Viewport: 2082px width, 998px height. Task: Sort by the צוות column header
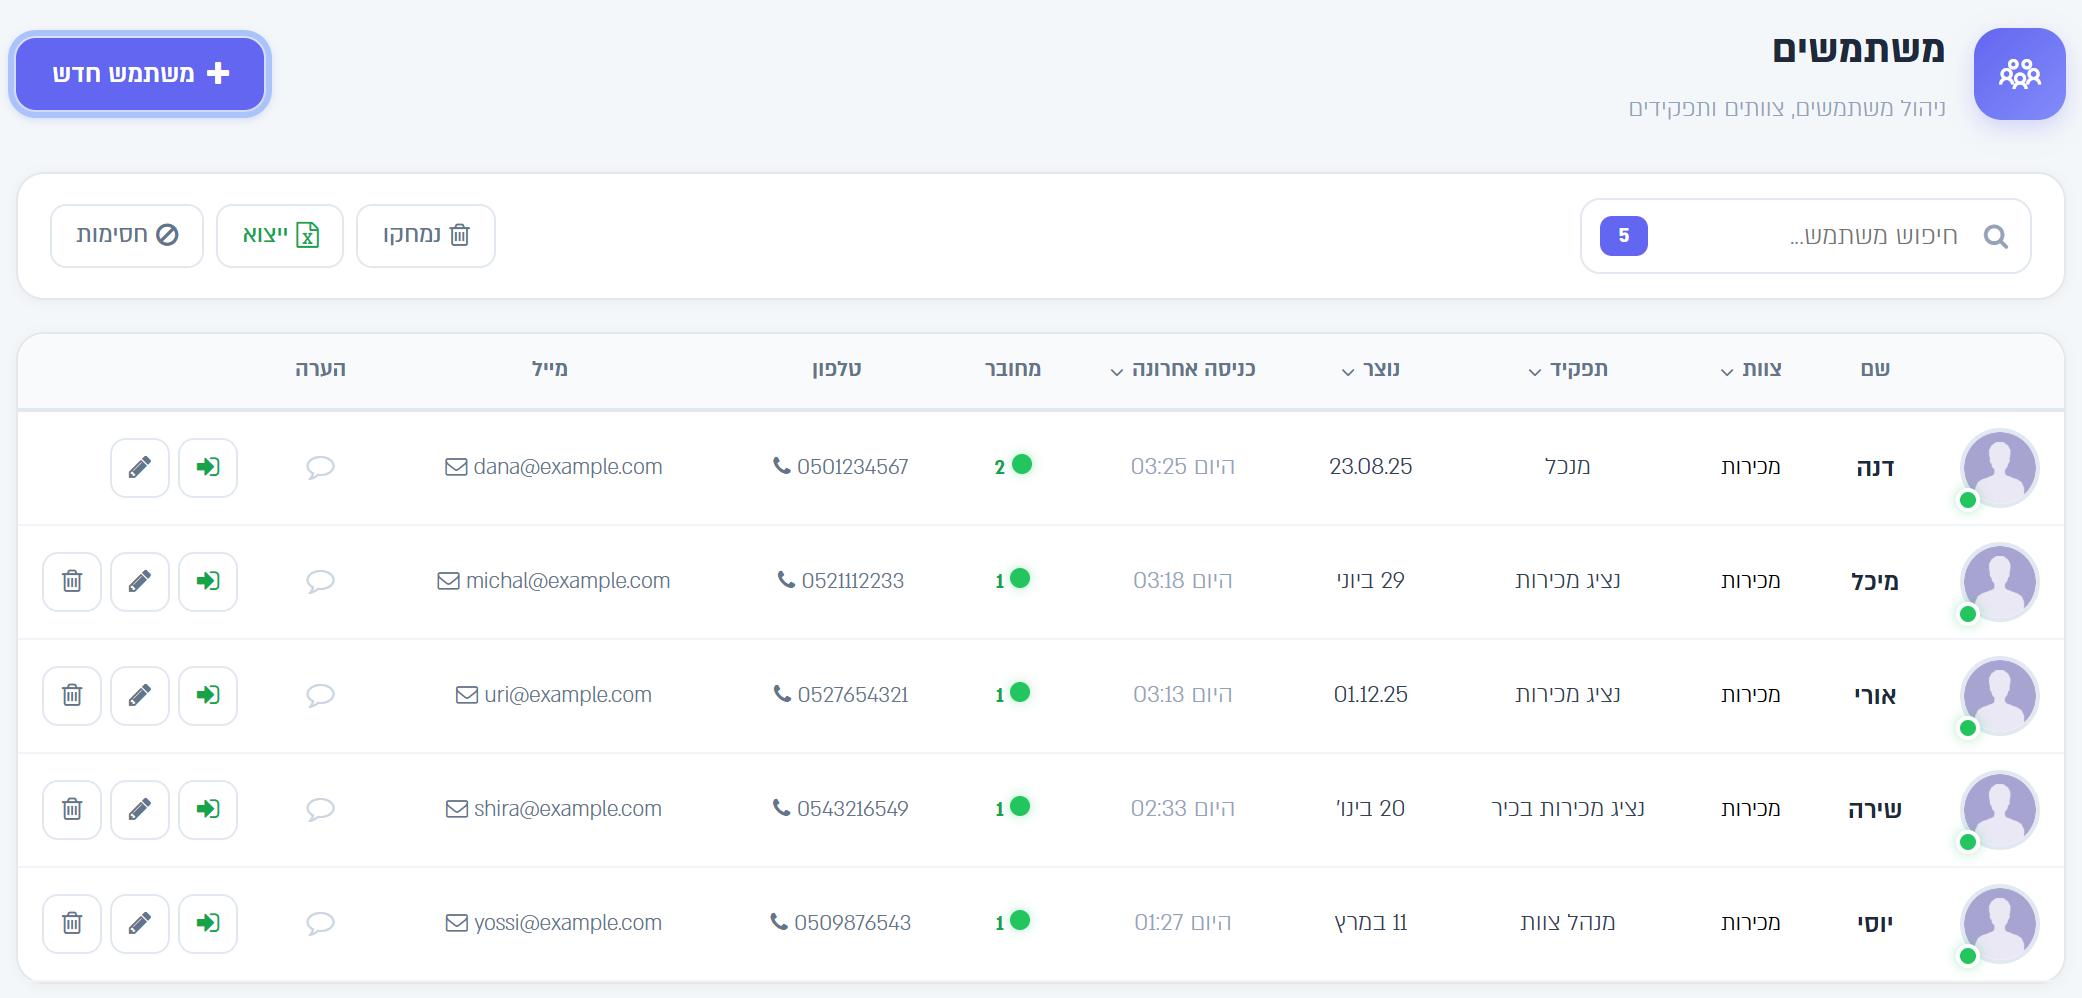coord(1751,369)
